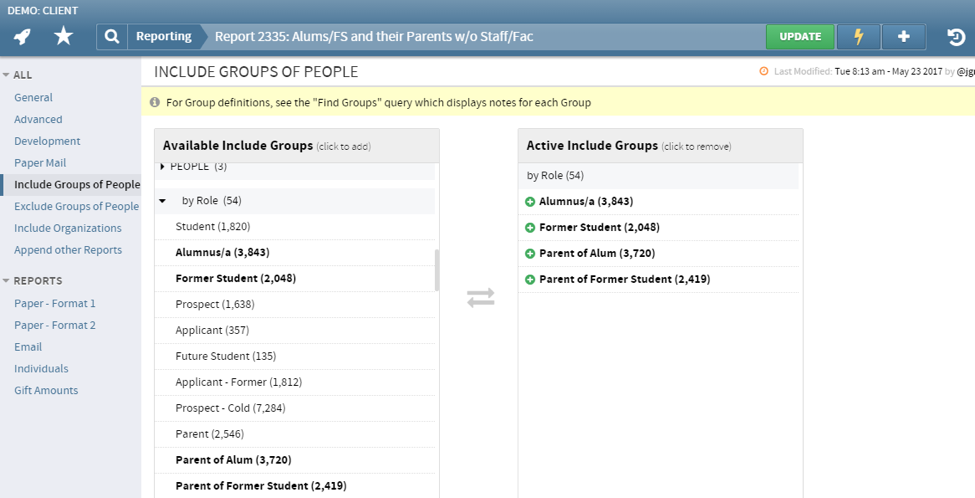The height and width of the screenshot is (498, 975).
Task: Select Paper - Format 1 report
Action: coord(55,303)
